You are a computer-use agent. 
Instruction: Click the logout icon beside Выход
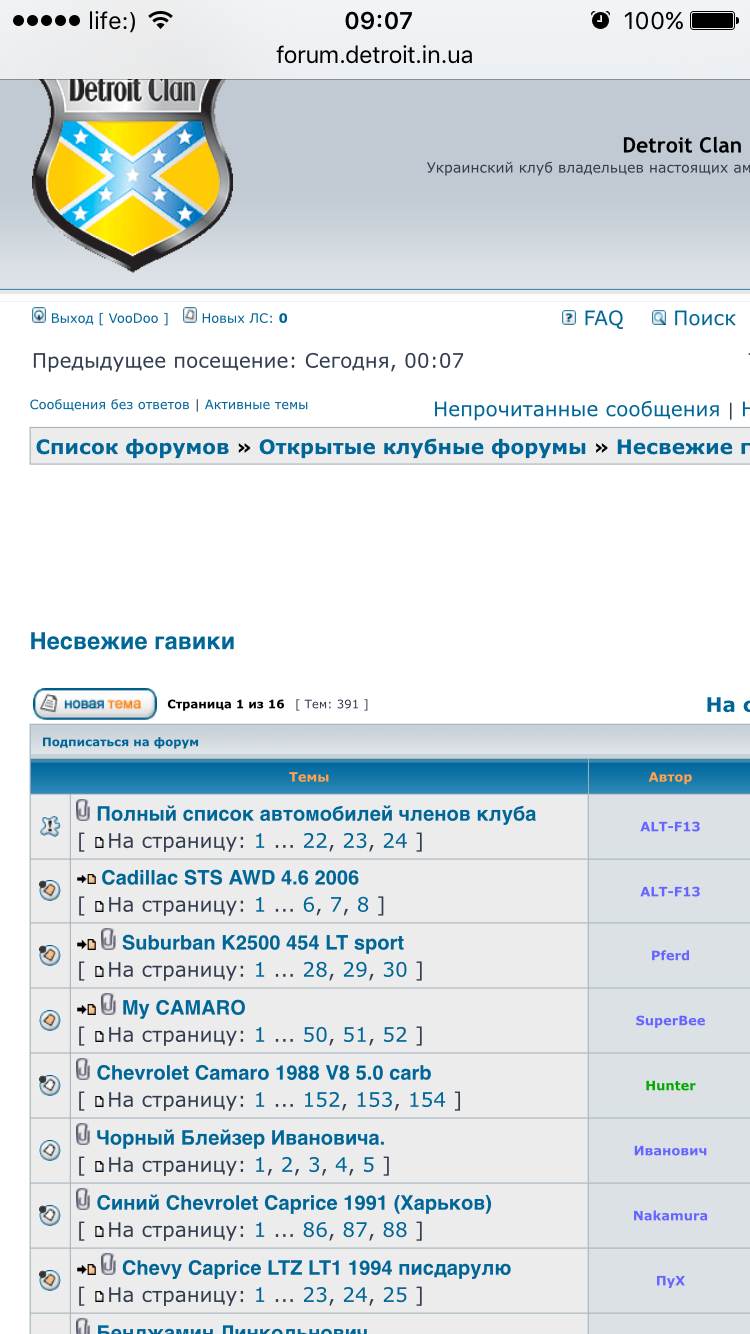pos(39,316)
